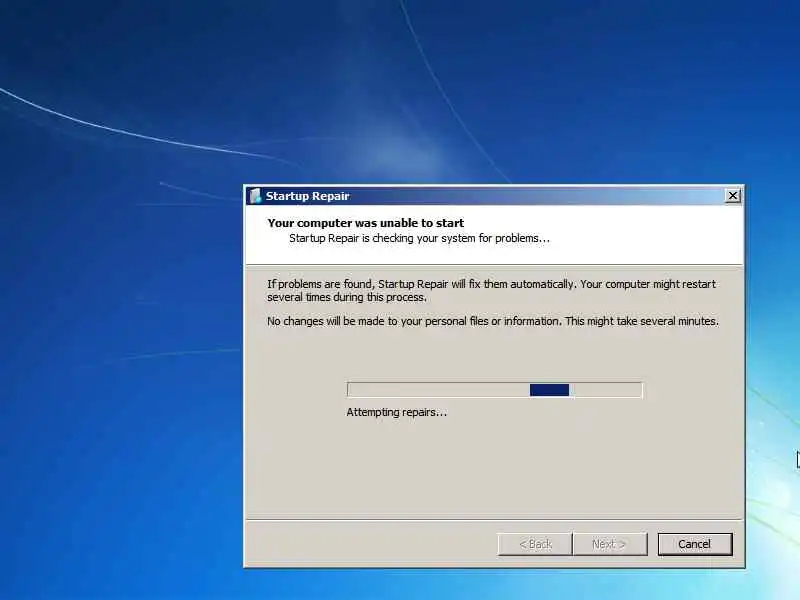Close the Startup Repair dialog
The image size is (800, 600).
[733, 195]
